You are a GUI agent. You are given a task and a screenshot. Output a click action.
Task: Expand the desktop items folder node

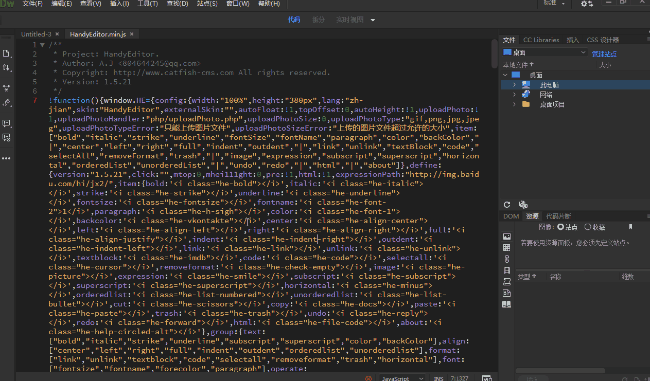[514, 104]
